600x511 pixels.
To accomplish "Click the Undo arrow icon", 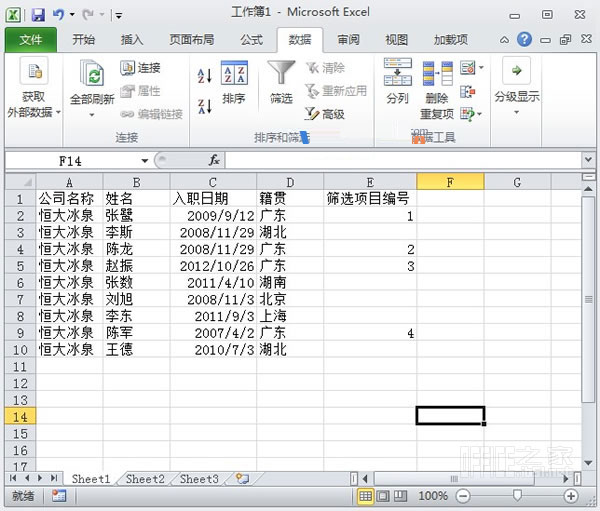I will tap(59, 15).
